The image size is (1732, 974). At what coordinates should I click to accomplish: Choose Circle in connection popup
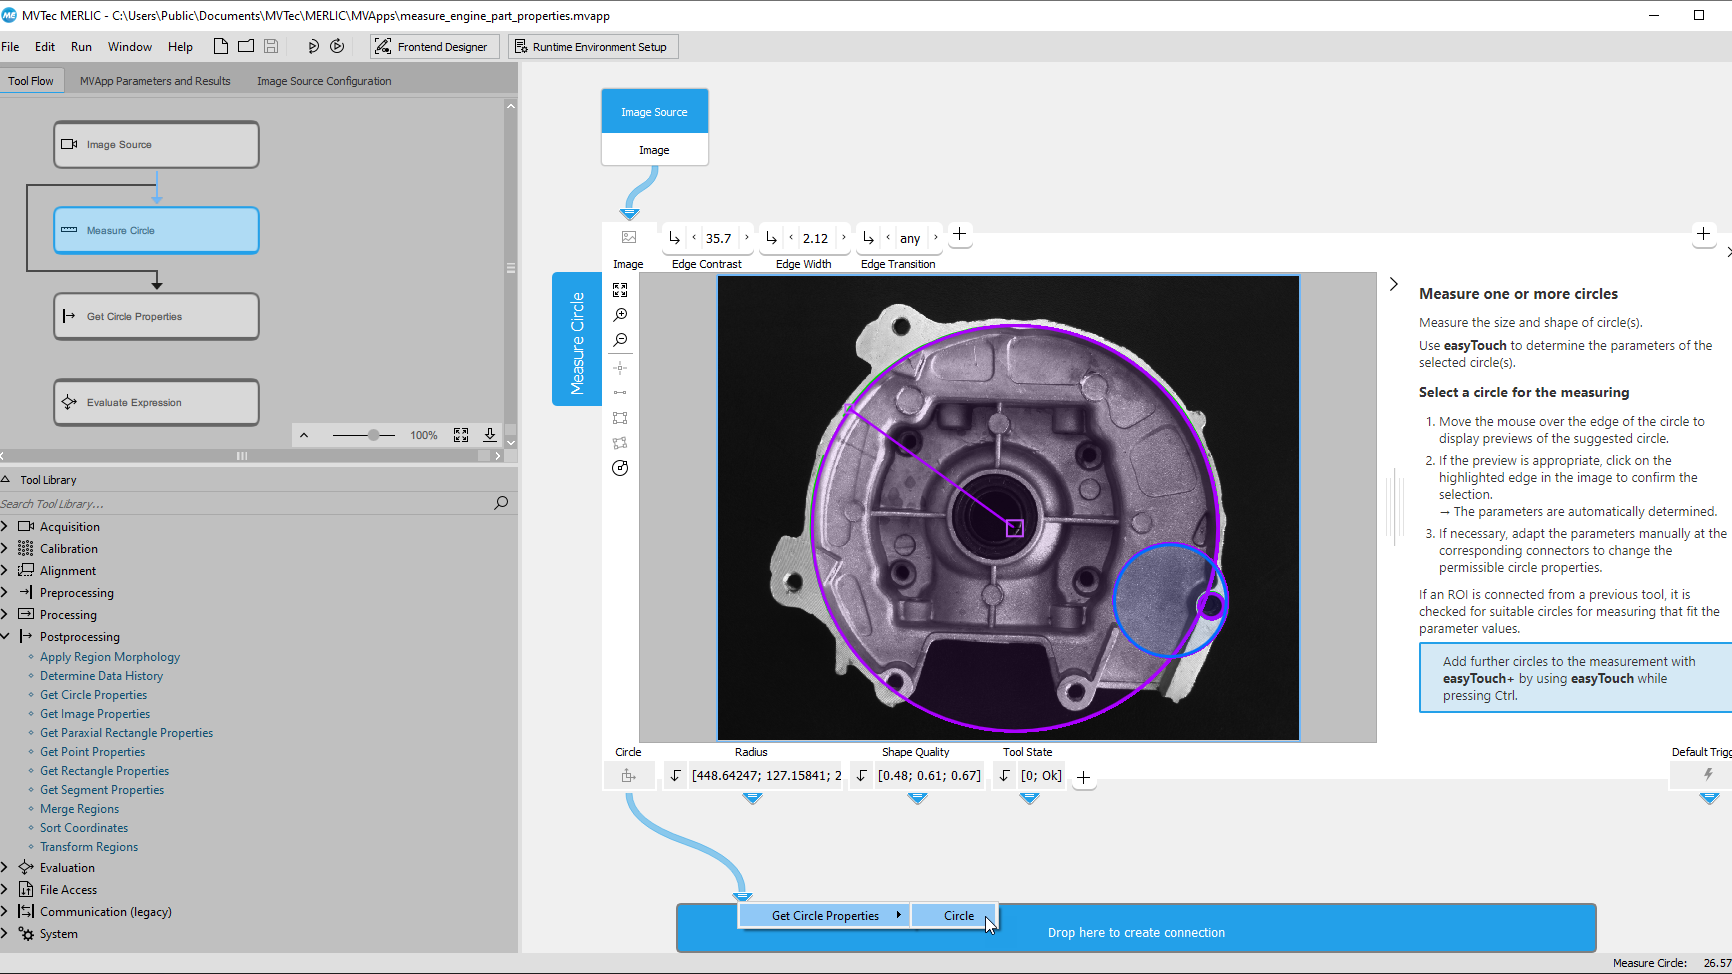(x=954, y=915)
